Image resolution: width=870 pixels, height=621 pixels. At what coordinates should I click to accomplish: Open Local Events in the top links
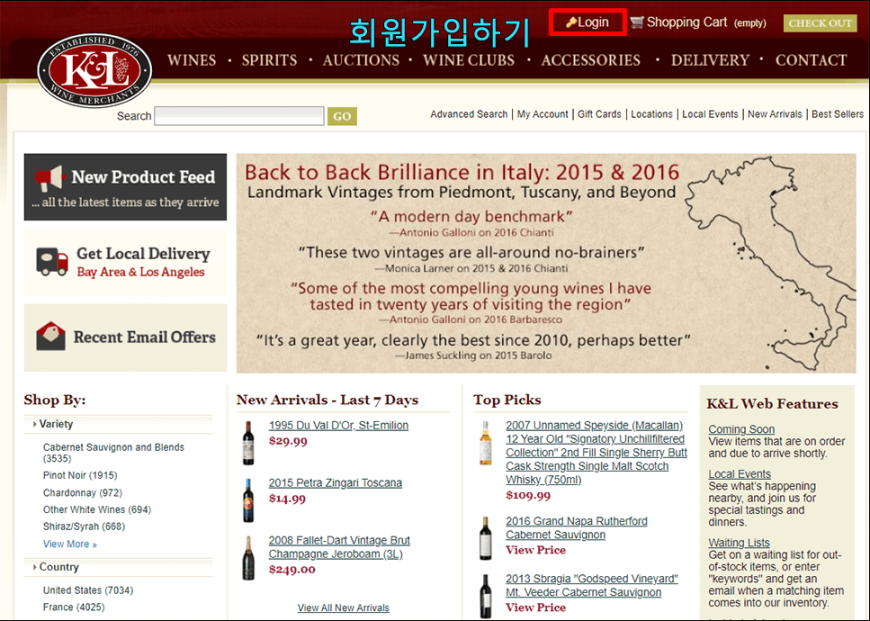[710, 114]
